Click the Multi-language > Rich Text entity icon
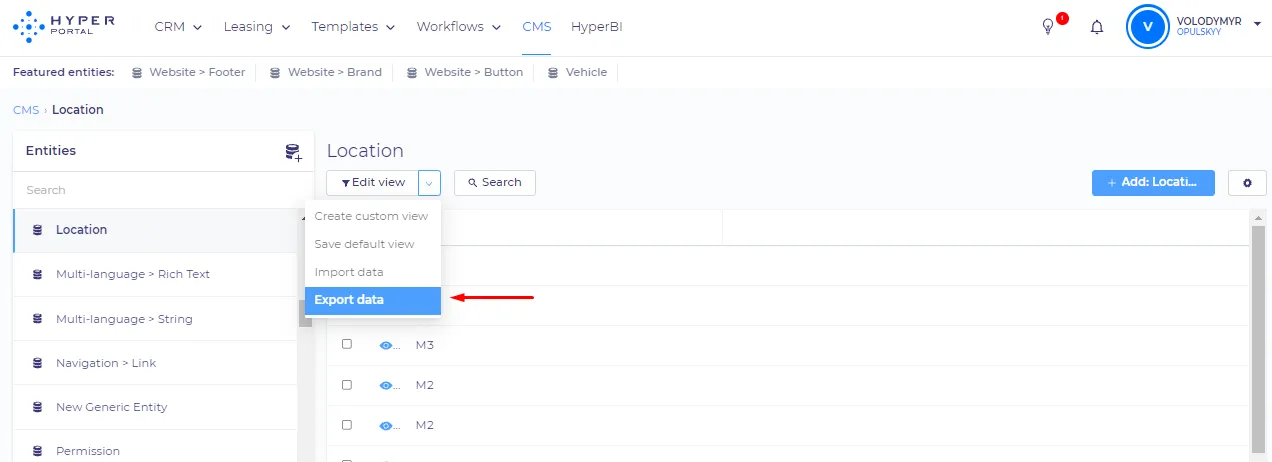The height and width of the screenshot is (462, 1272). 38,274
